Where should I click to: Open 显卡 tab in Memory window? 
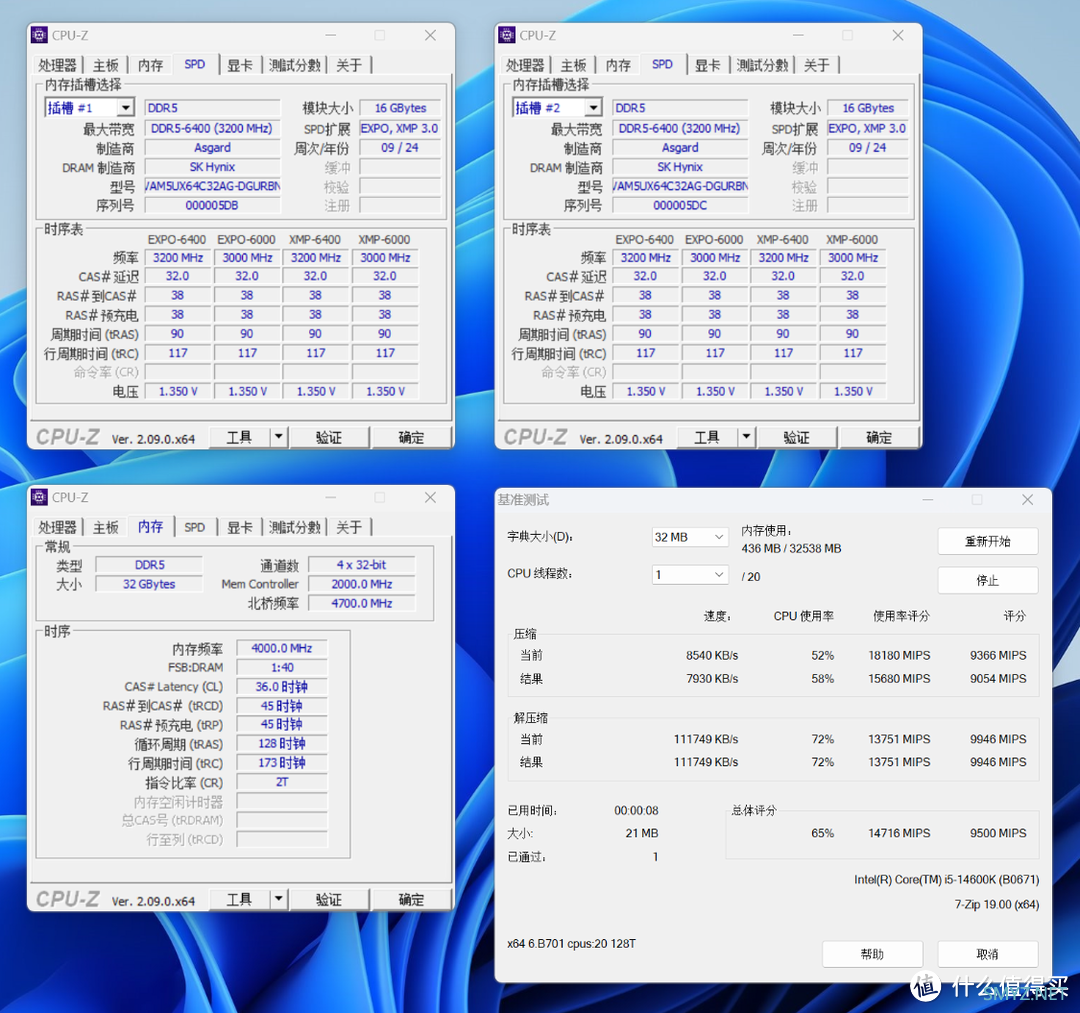coord(240,528)
